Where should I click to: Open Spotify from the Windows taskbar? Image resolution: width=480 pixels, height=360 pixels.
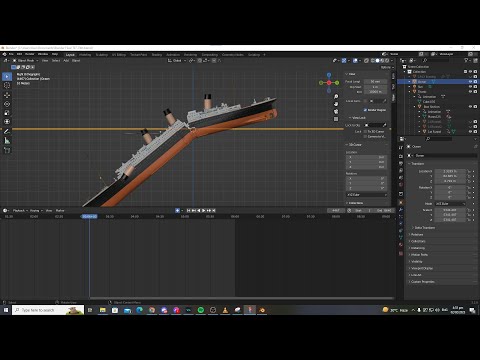pyautogui.click(x=201, y=310)
